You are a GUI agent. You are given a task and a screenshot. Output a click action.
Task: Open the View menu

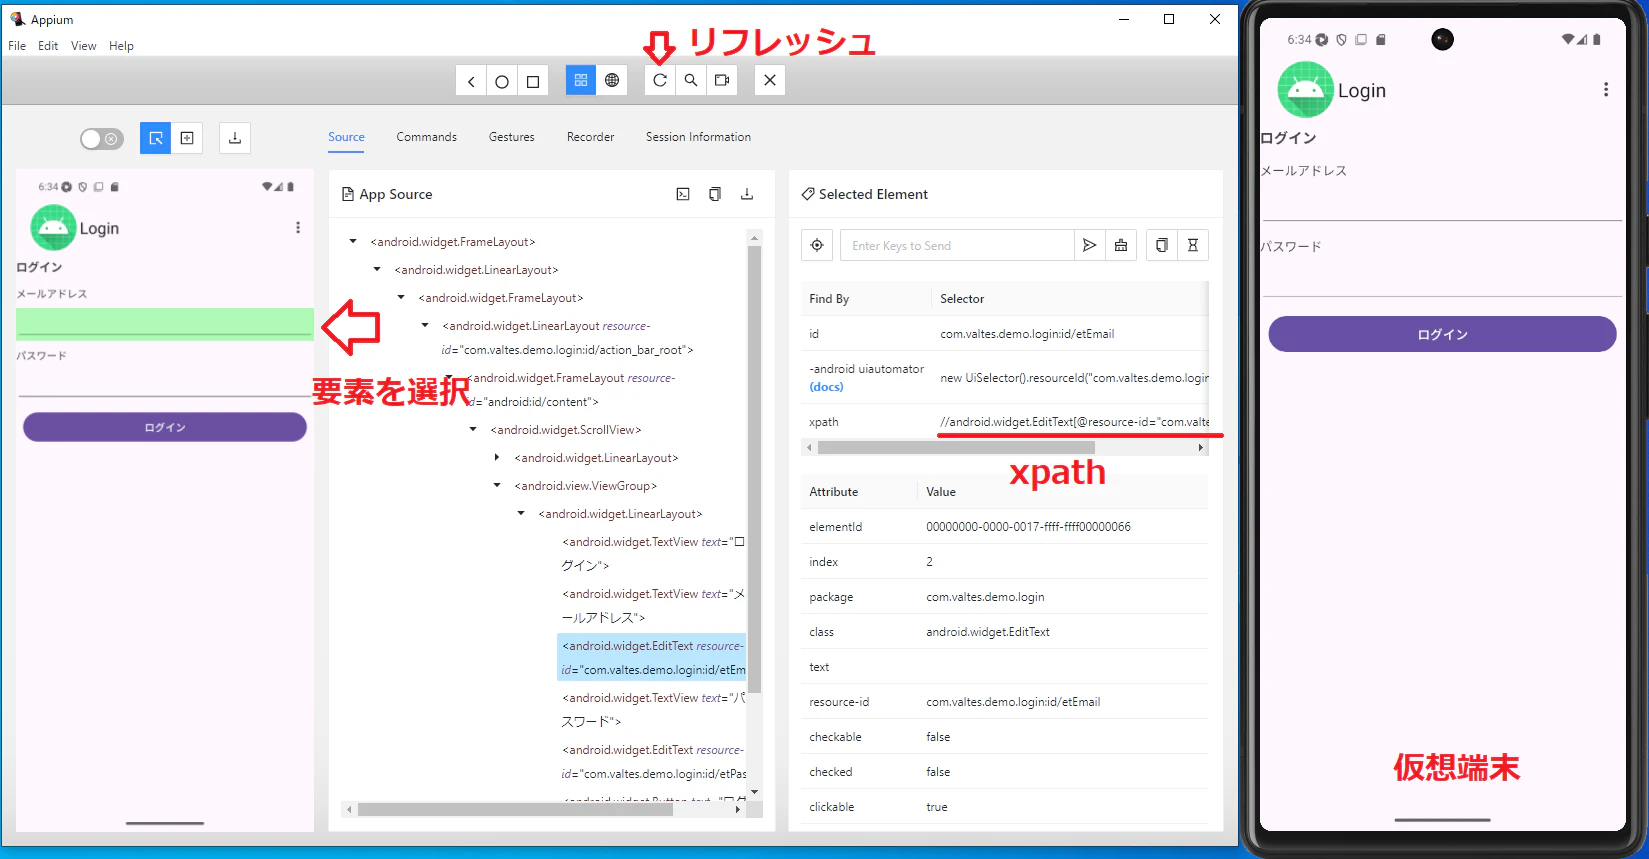click(84, 46)
